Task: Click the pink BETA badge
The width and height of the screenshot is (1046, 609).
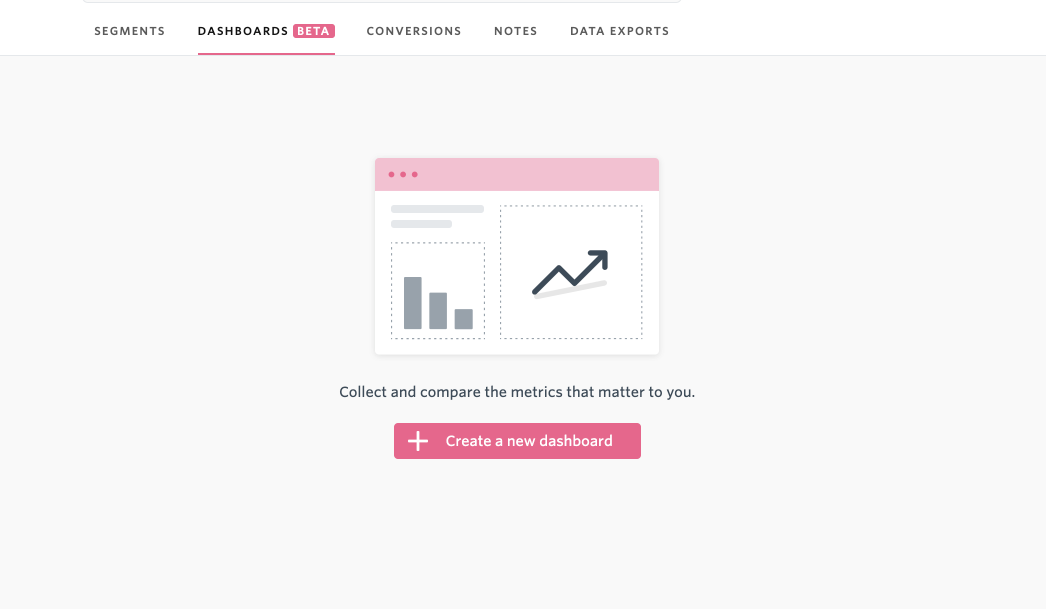Action: (x=314, y=31)
